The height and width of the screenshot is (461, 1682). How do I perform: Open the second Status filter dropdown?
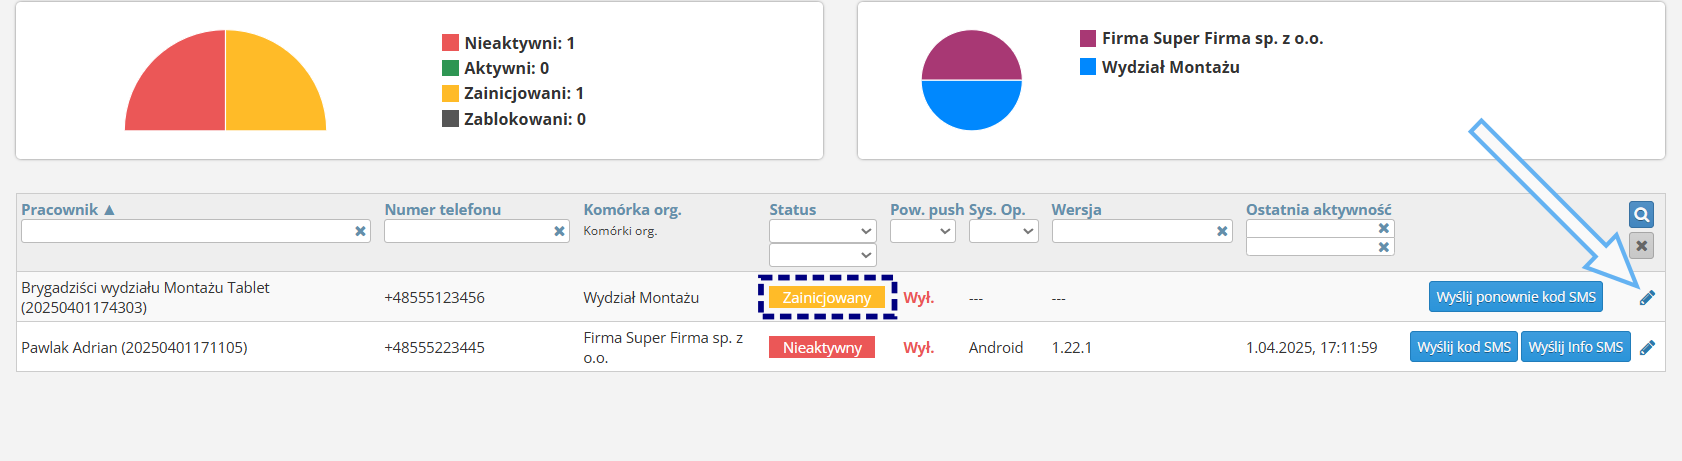pyautogui.click(x=822, y=255)
